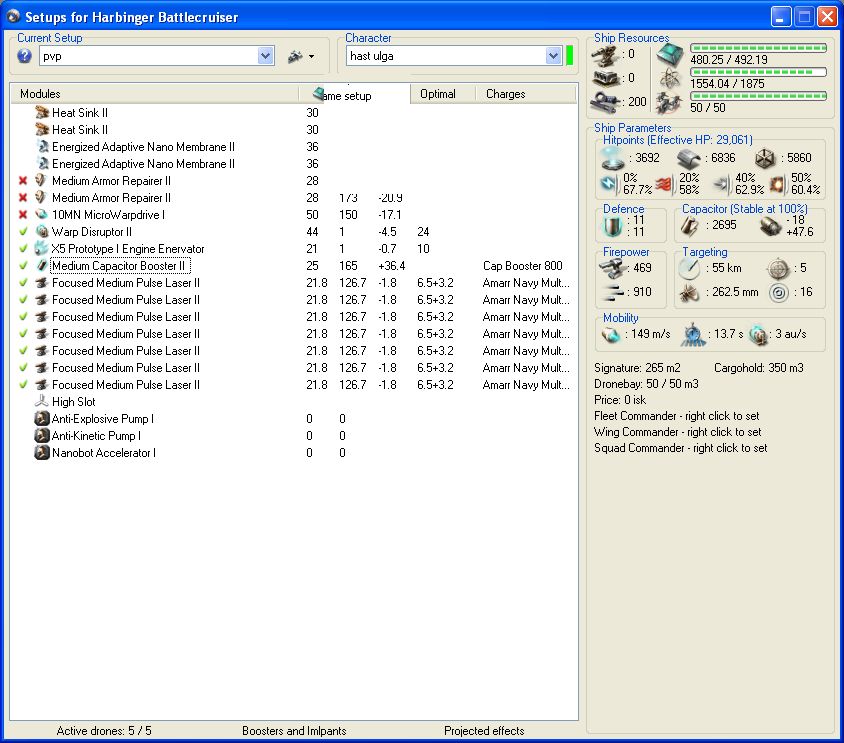This screenshot has width=844, height=743.
Task: Open Projected effects
Action: 484,731
